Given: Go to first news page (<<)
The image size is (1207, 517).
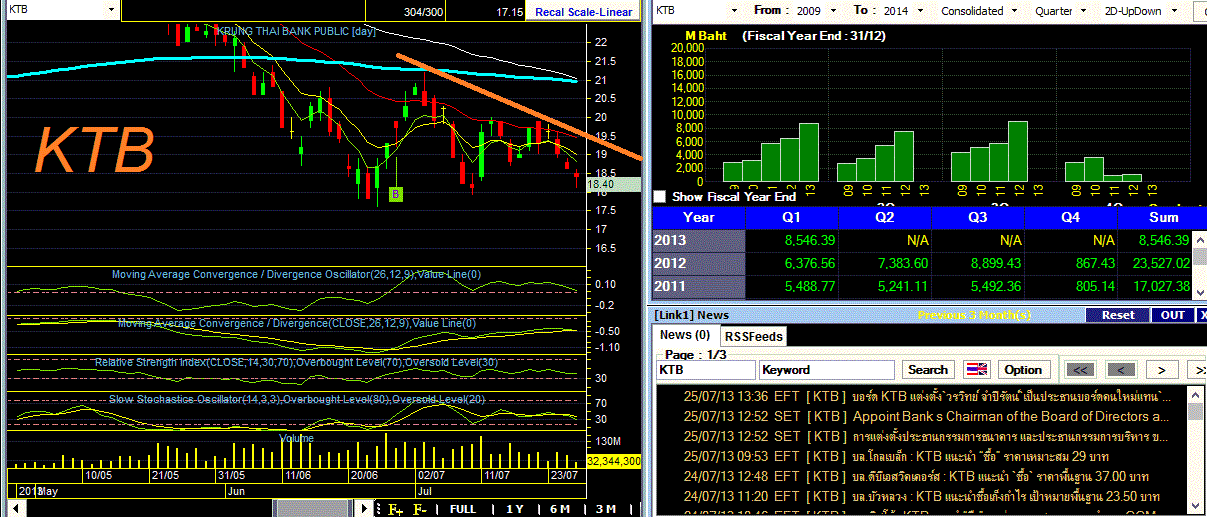Looking at the screenshot, I should click(x=1079, y=369).
